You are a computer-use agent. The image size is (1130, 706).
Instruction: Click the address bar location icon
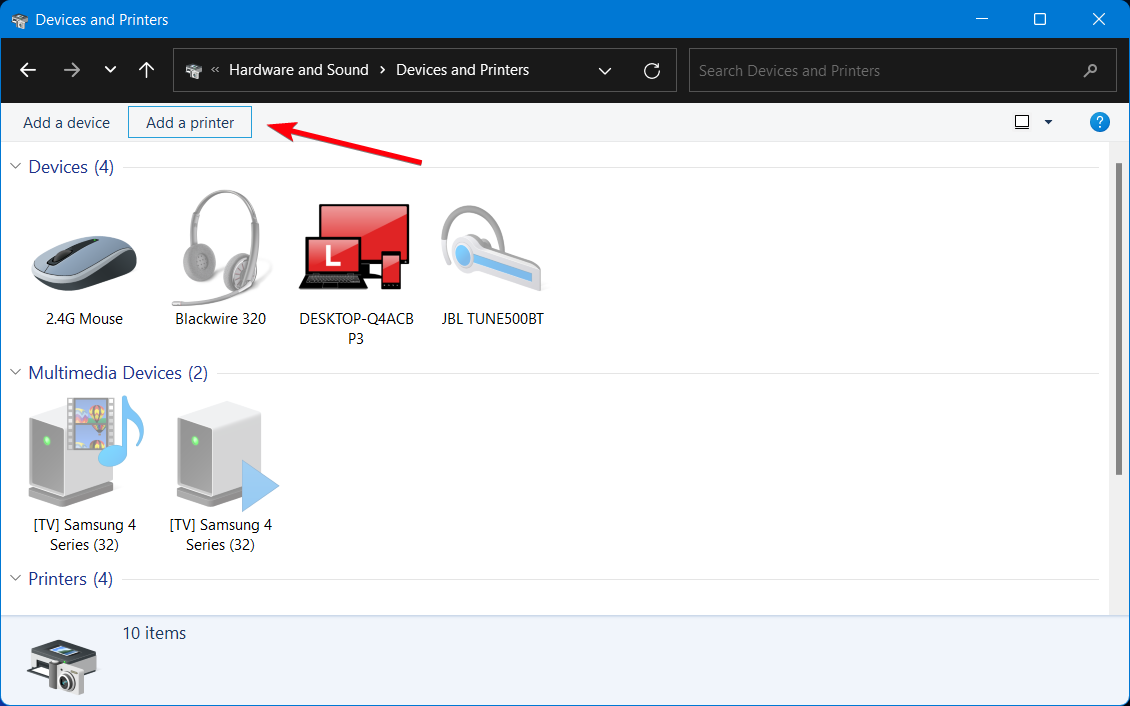click(x=194, y=71)
